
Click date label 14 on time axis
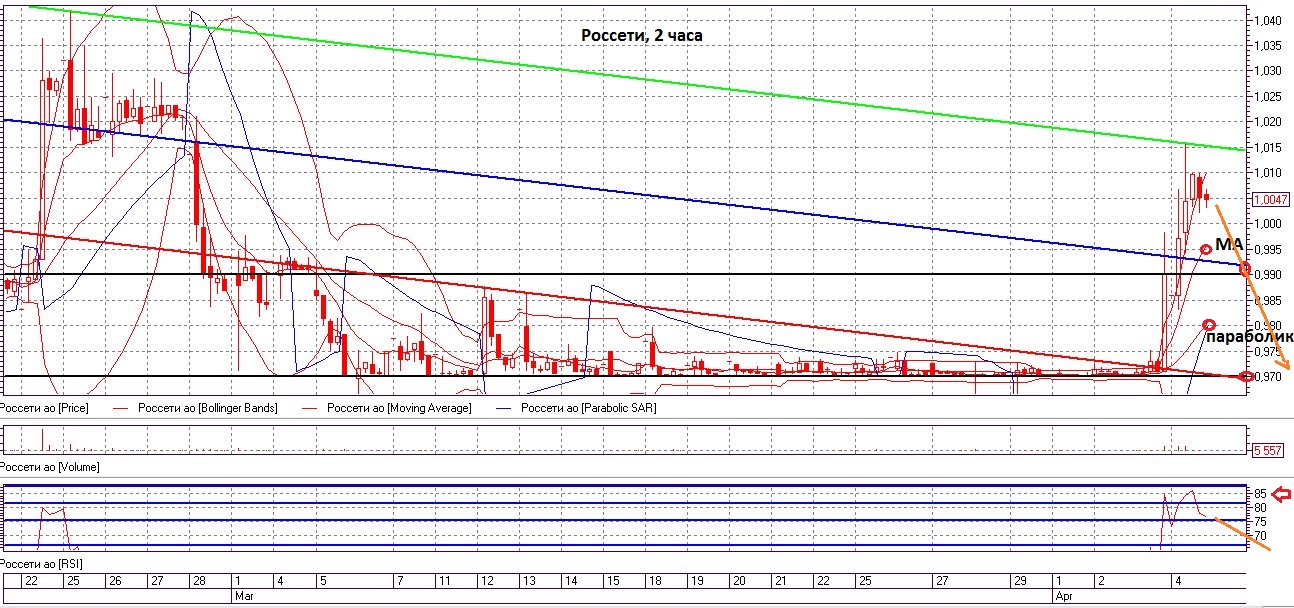571,581
